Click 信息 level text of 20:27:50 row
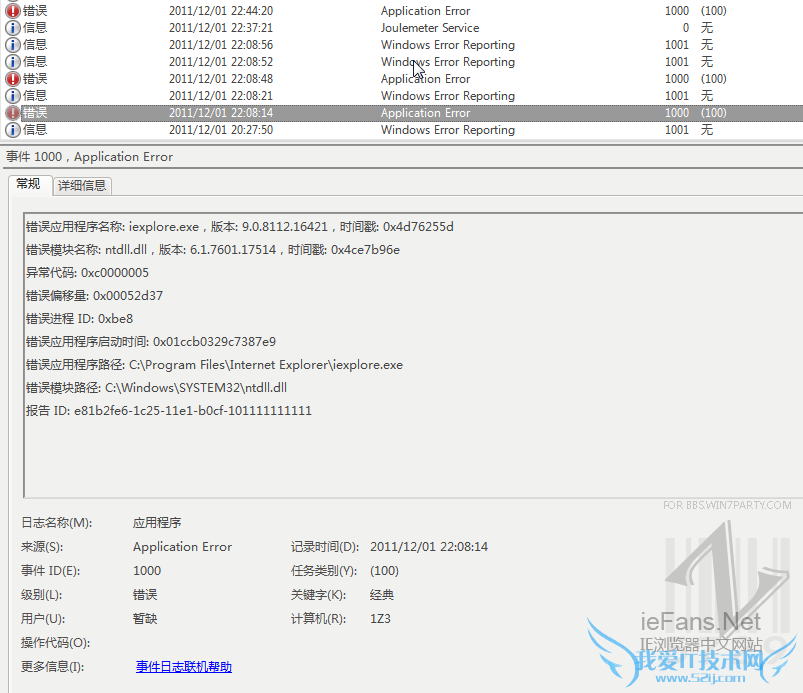The height and width of the screenshot is (693, 803). point(35,130)
